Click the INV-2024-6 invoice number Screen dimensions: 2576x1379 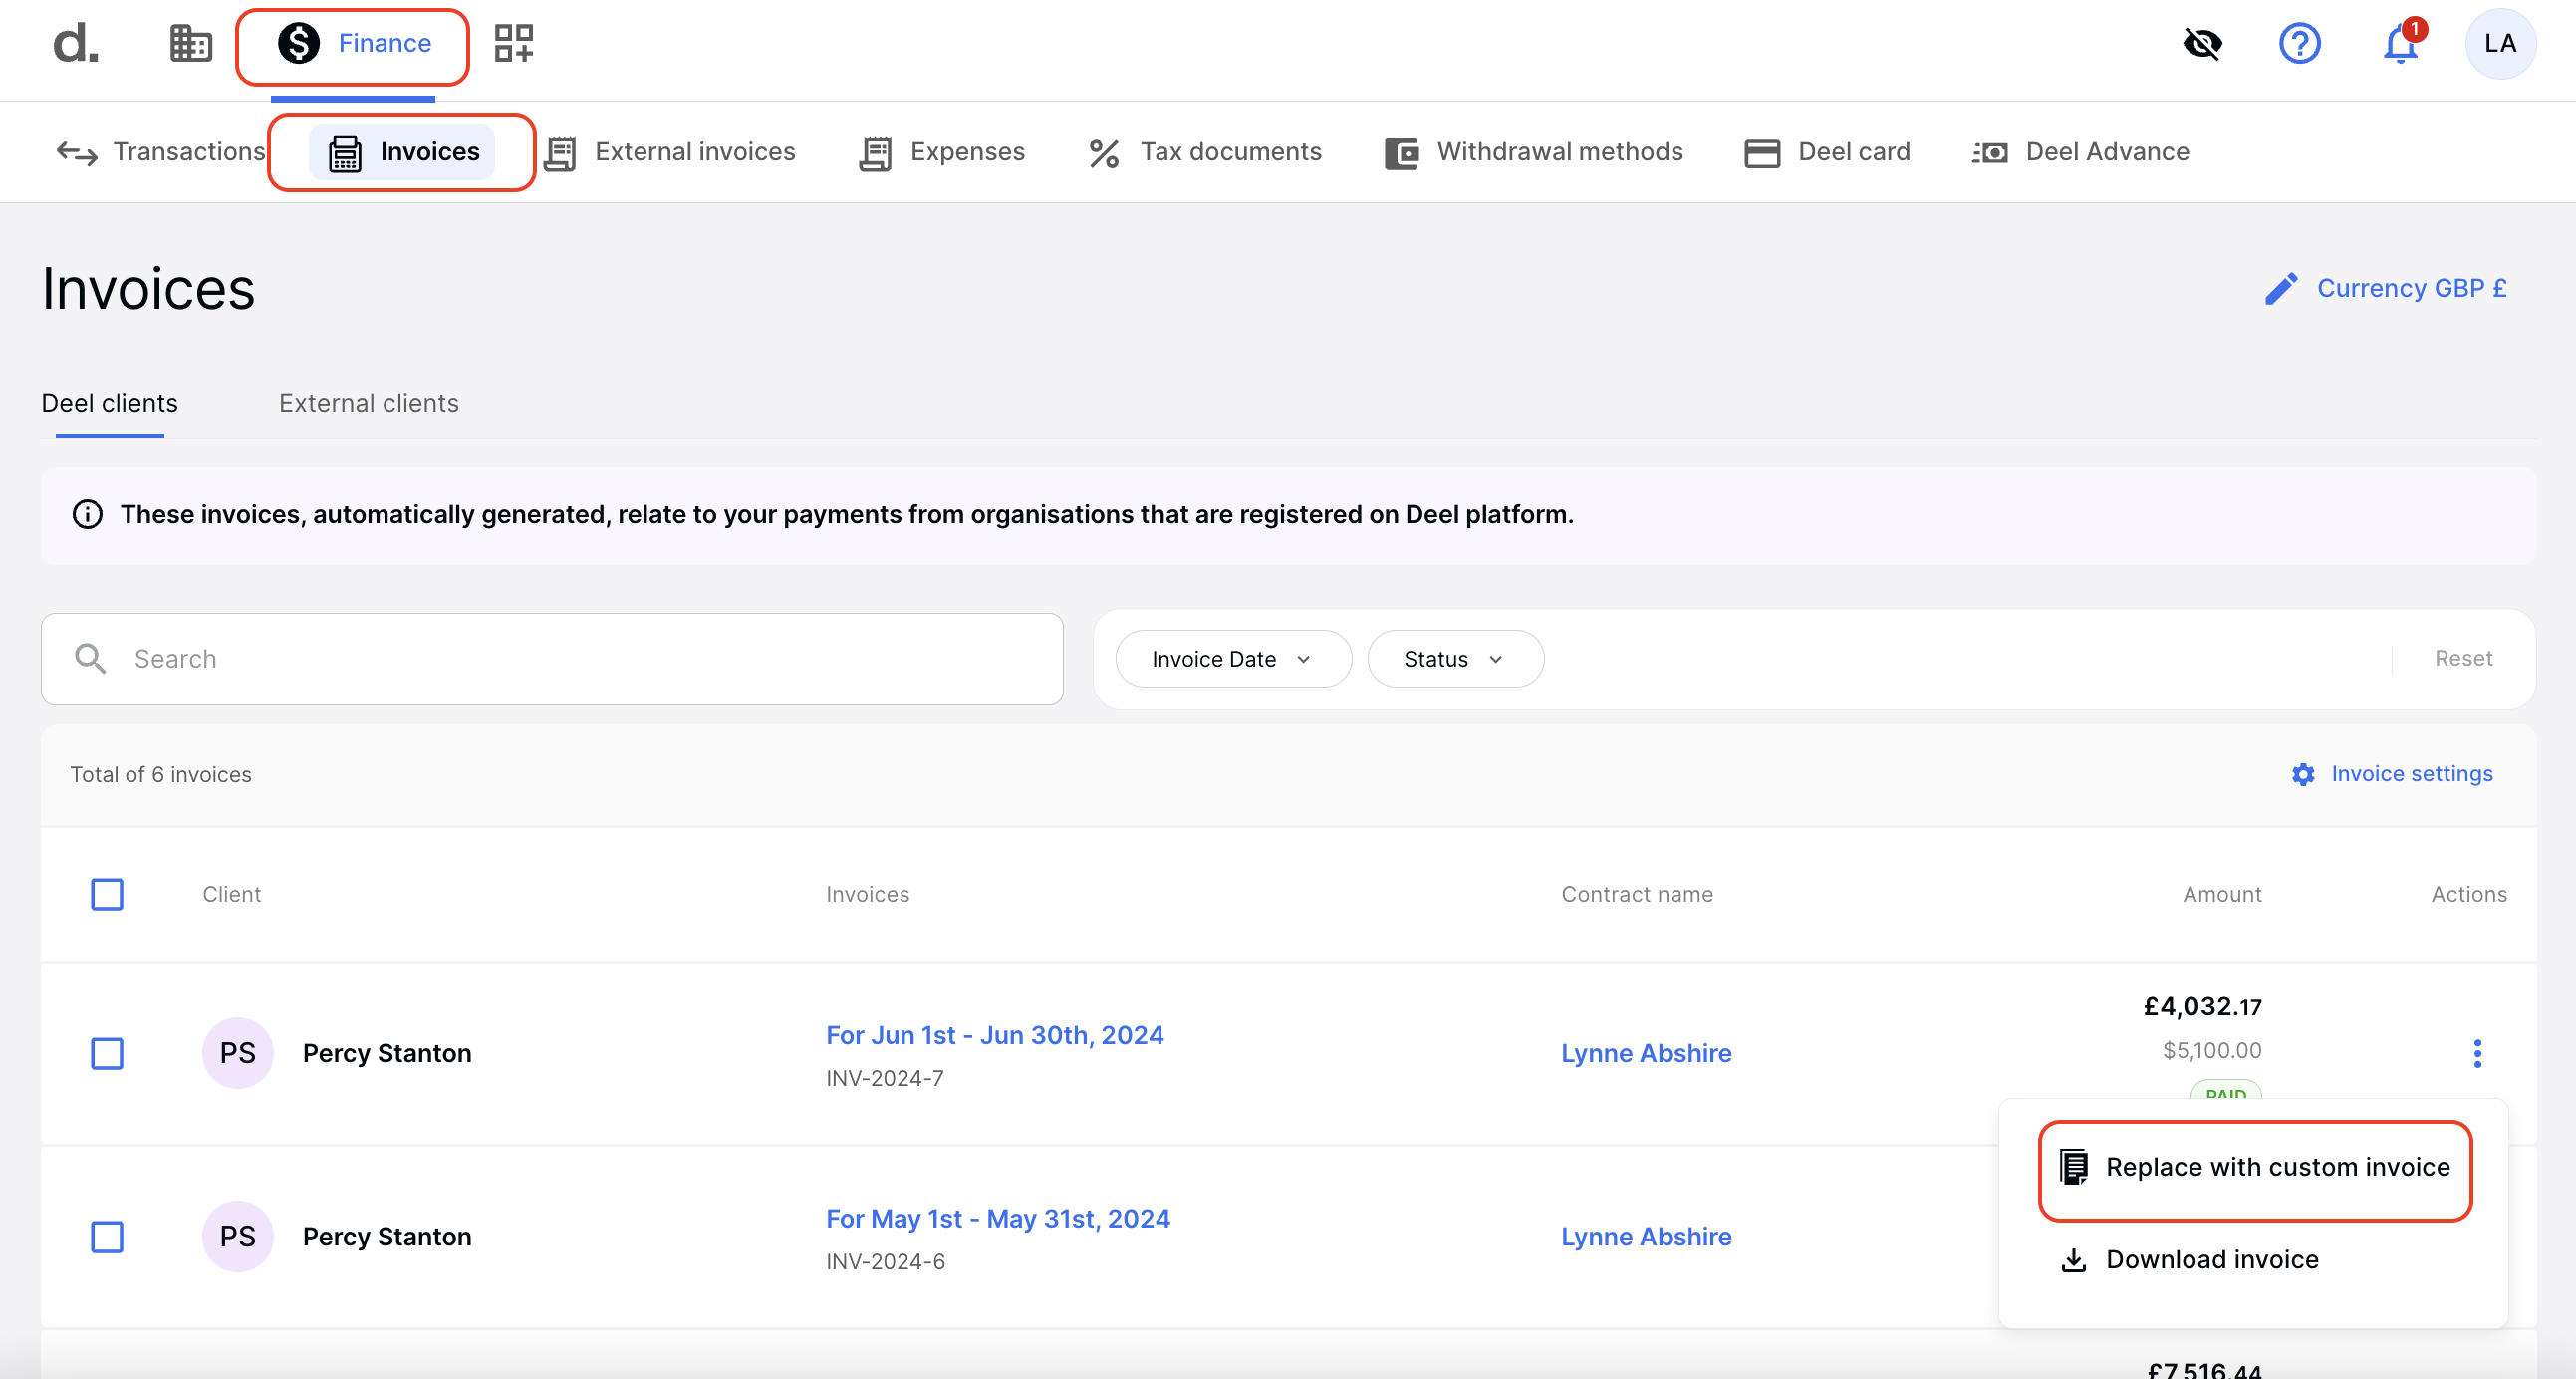(885, 1263)
